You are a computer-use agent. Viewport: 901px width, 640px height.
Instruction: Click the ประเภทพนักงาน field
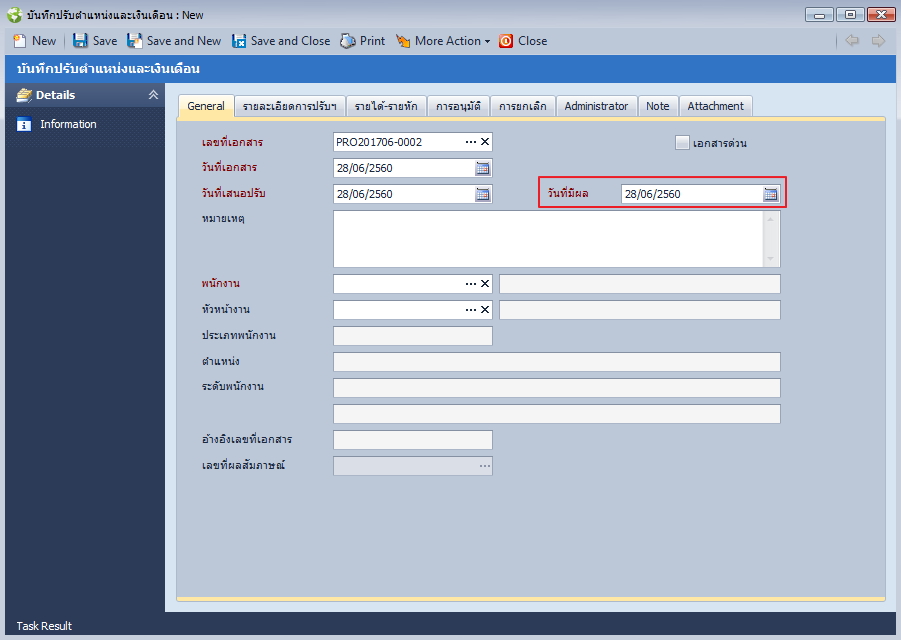point(413,336)
